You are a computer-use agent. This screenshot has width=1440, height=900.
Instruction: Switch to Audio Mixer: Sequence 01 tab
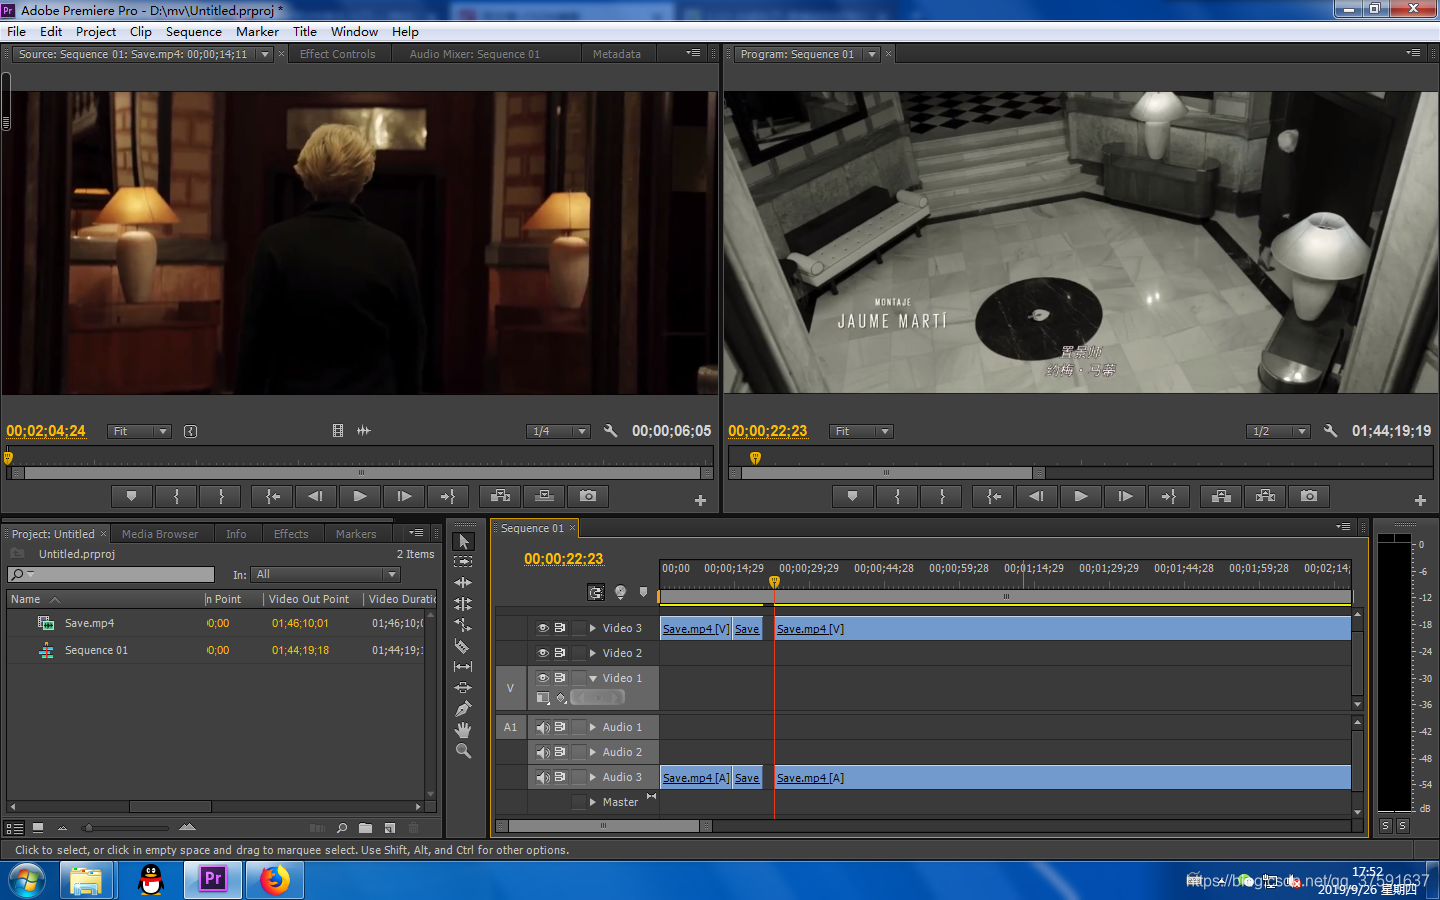click(x=474, y=54)
